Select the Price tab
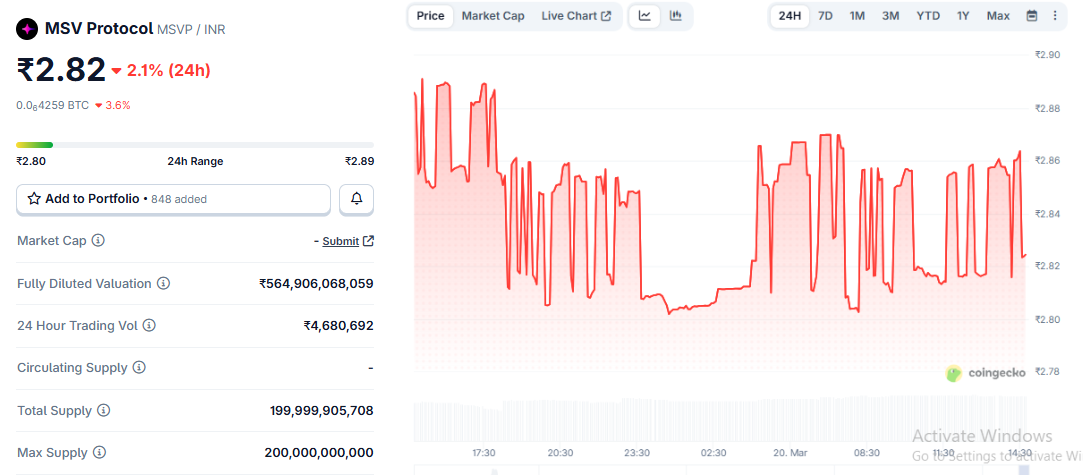The image size is (1083, 475). click(x=430, y=16)
